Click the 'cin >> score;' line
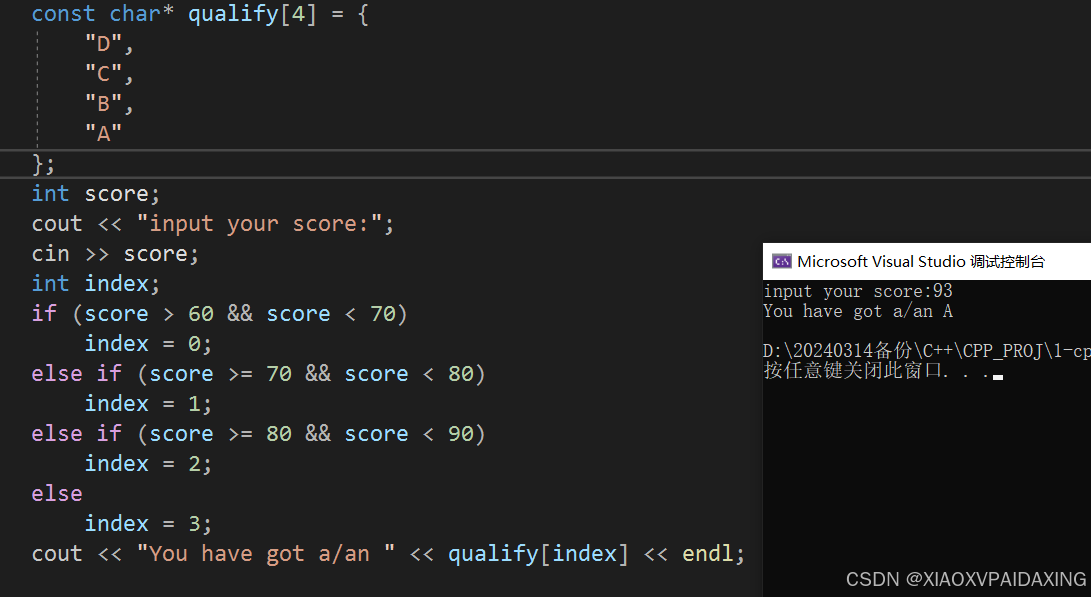Screen dimensions: 1091x597 click(x=116, y=254)
